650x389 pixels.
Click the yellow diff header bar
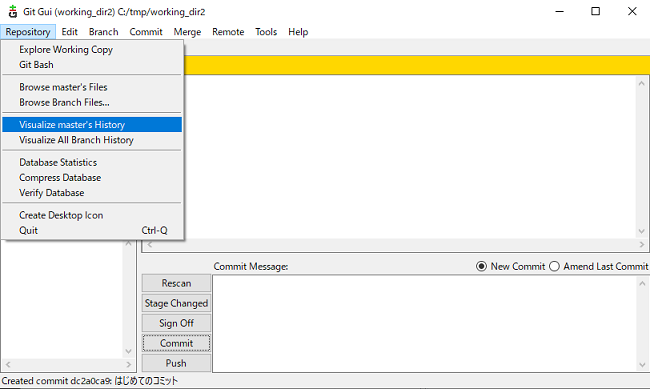click(417, 65)
